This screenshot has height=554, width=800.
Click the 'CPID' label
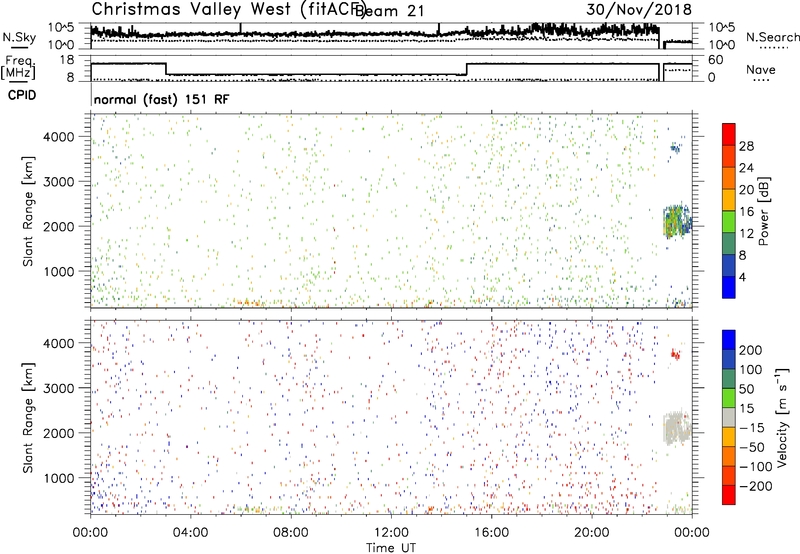click(22, 95)
